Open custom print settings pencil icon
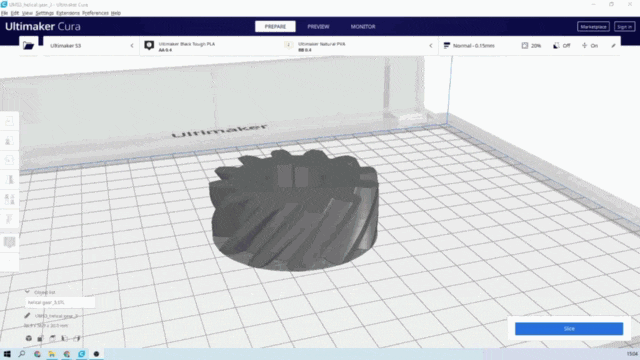Viewport: 640px width, 360px height. 613,46
